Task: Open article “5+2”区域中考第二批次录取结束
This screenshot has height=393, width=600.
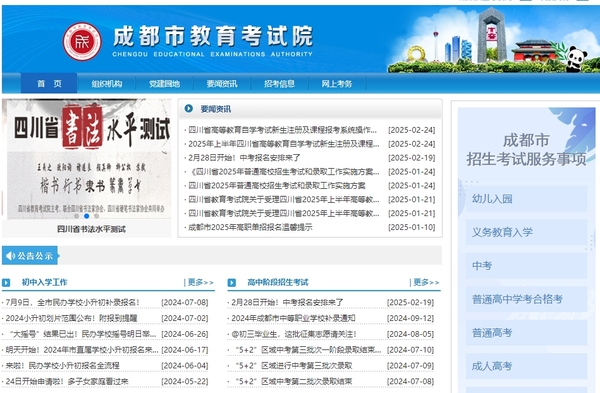Action: tap(292, 382)
